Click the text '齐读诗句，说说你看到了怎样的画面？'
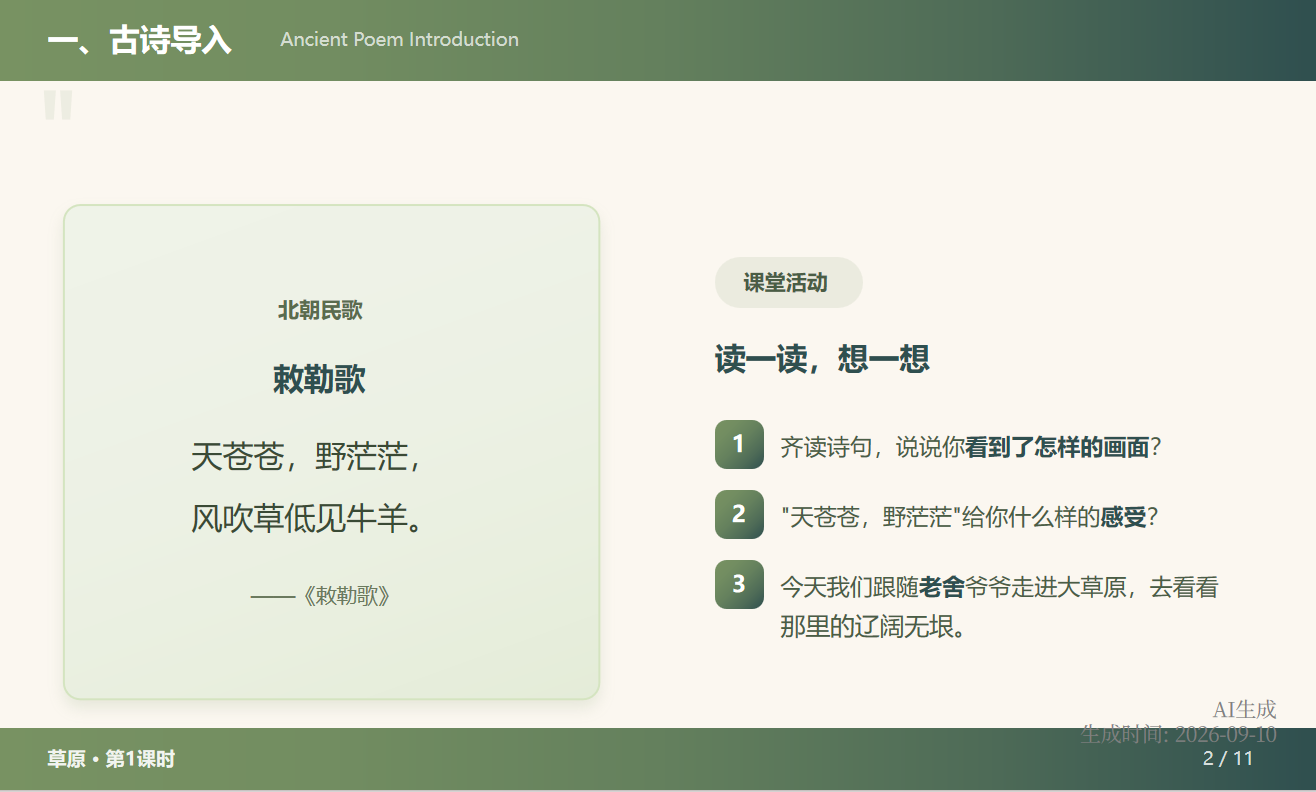 coord(970,447)
